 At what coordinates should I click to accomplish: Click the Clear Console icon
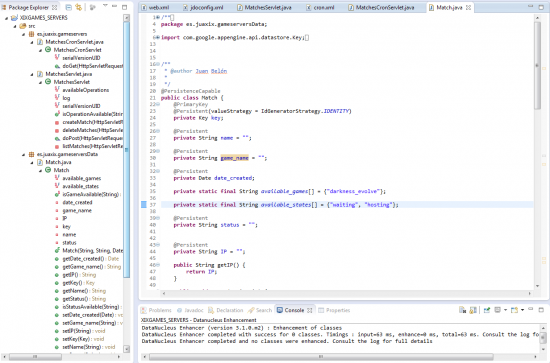(463, 310)
